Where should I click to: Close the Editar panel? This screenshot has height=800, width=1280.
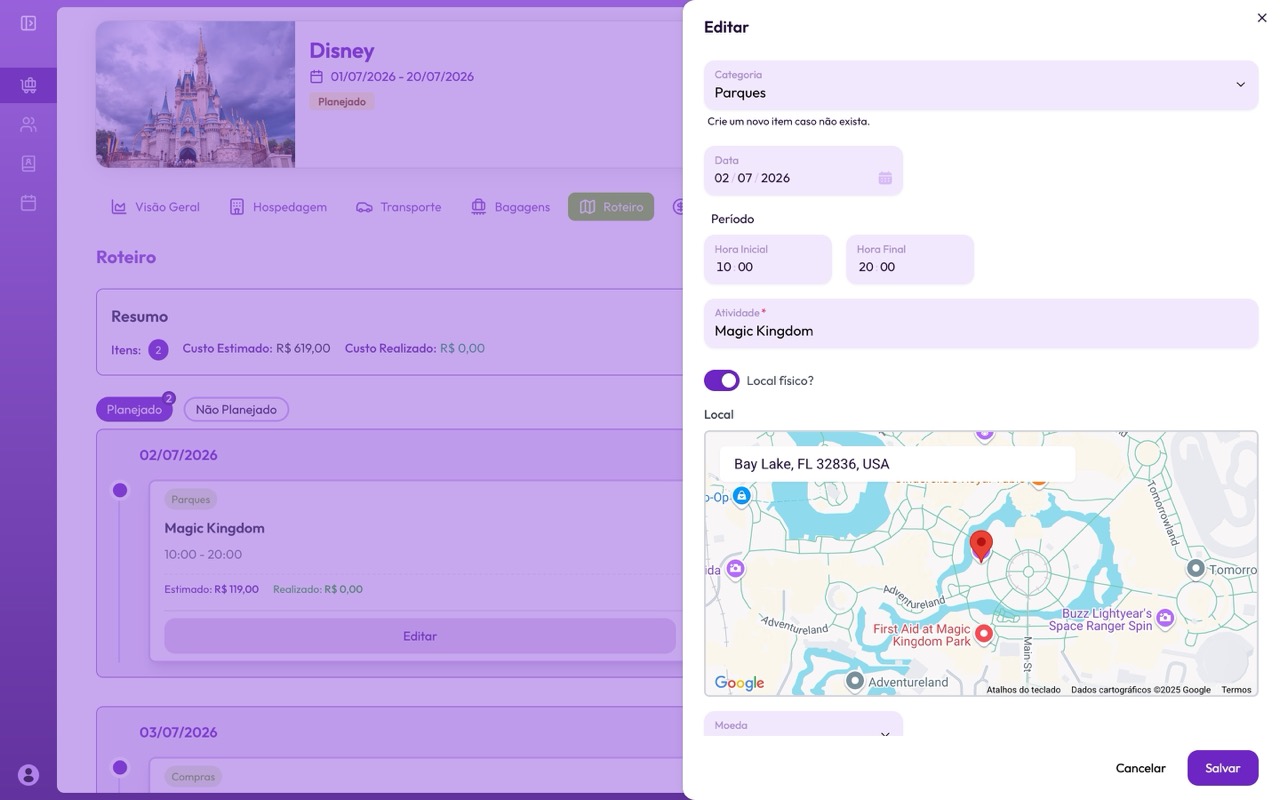click(1261, 18)
